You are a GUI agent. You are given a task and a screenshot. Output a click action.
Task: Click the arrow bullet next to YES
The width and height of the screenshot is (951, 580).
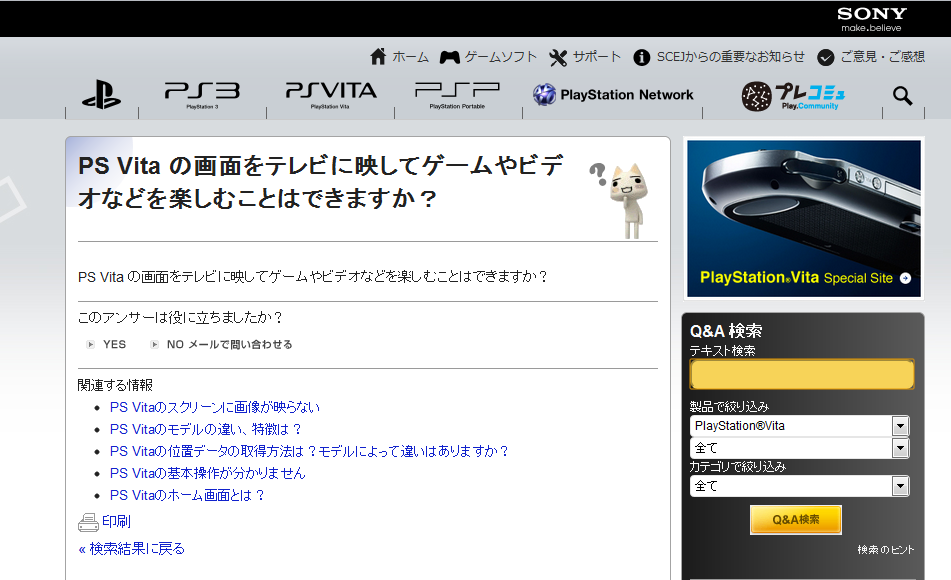(x=91, y=345)
